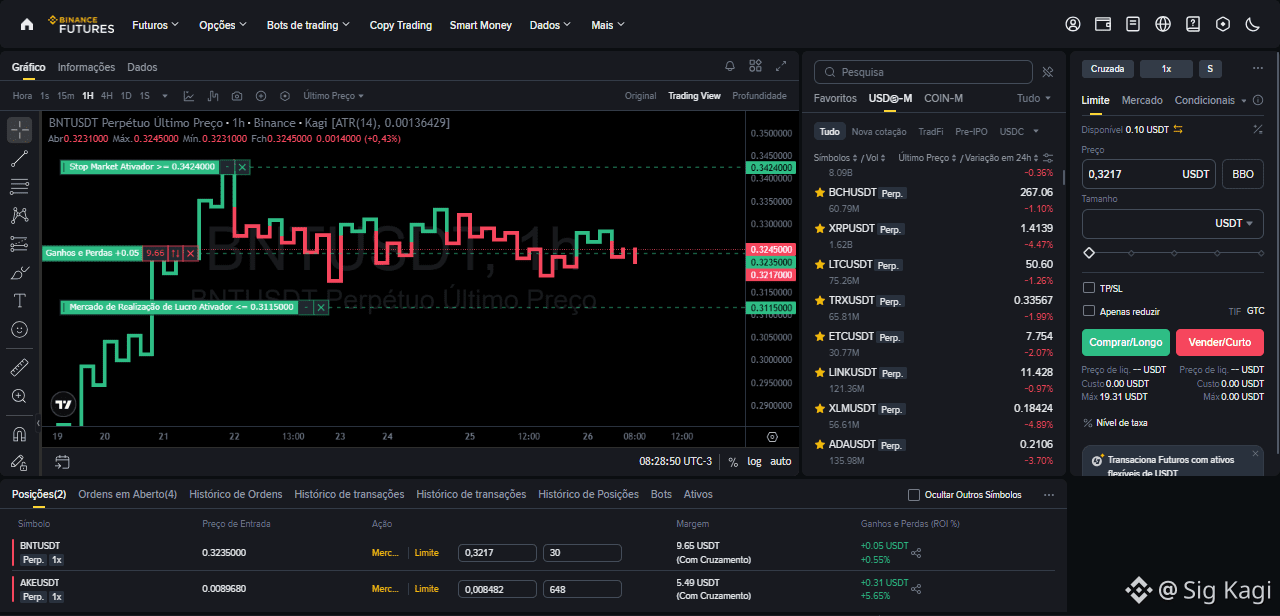
Task: Go to the Binance home icon
Action: 27,24
